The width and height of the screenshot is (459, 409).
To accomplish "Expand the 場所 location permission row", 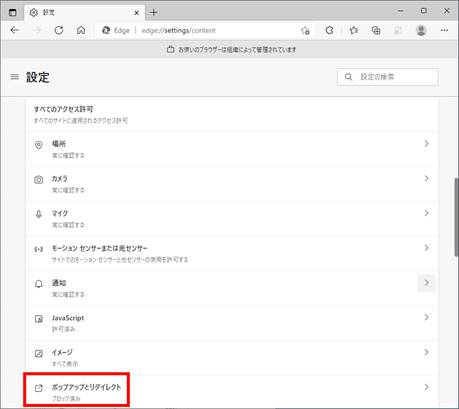I will pos(232,149).
